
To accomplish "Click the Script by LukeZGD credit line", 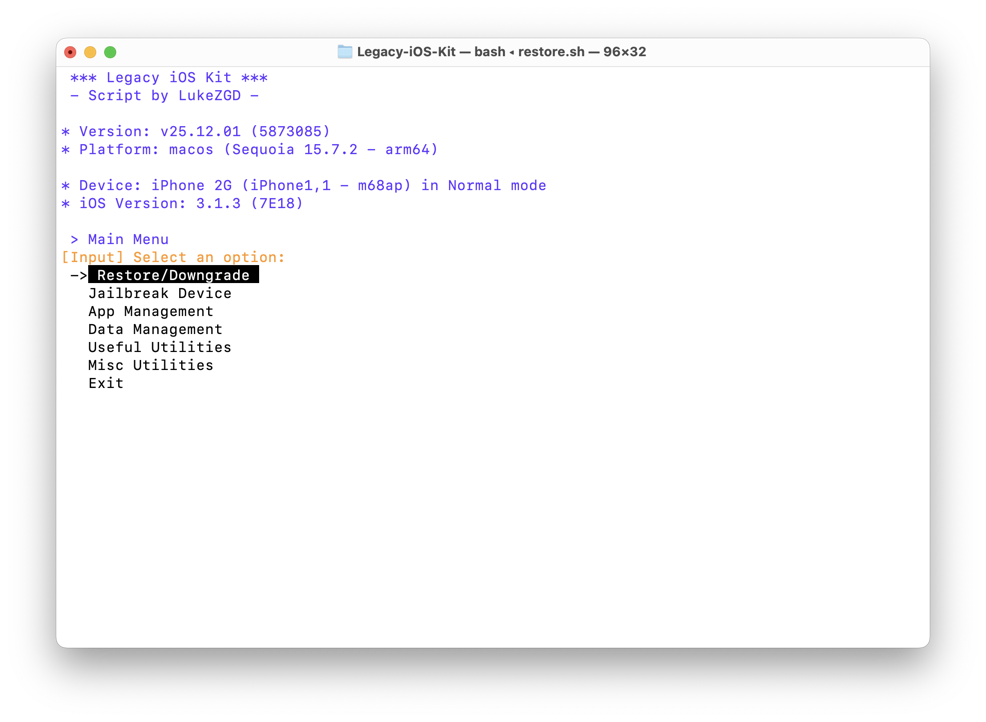I will [165, 96].
